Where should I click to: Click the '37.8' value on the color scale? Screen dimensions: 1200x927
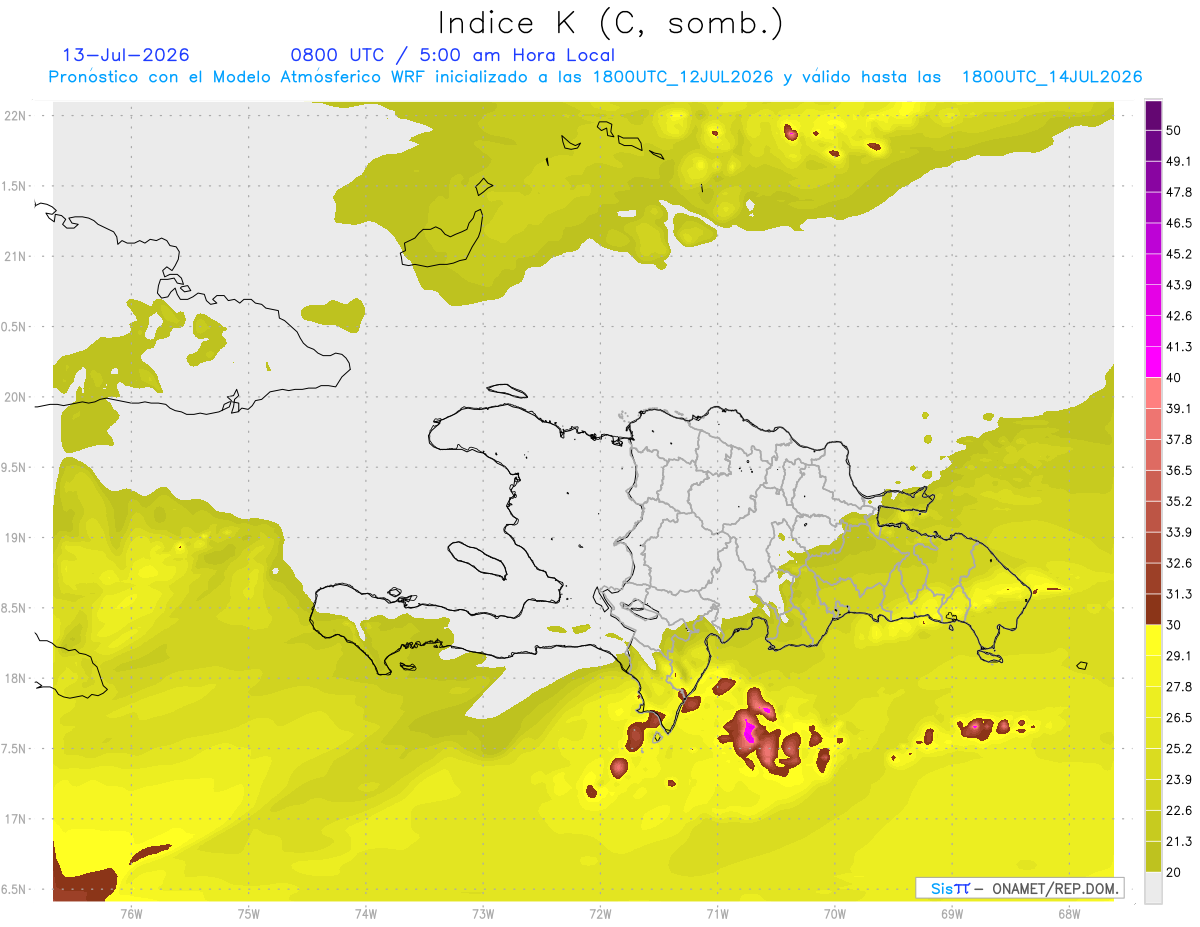click(x=1178, y=440)
